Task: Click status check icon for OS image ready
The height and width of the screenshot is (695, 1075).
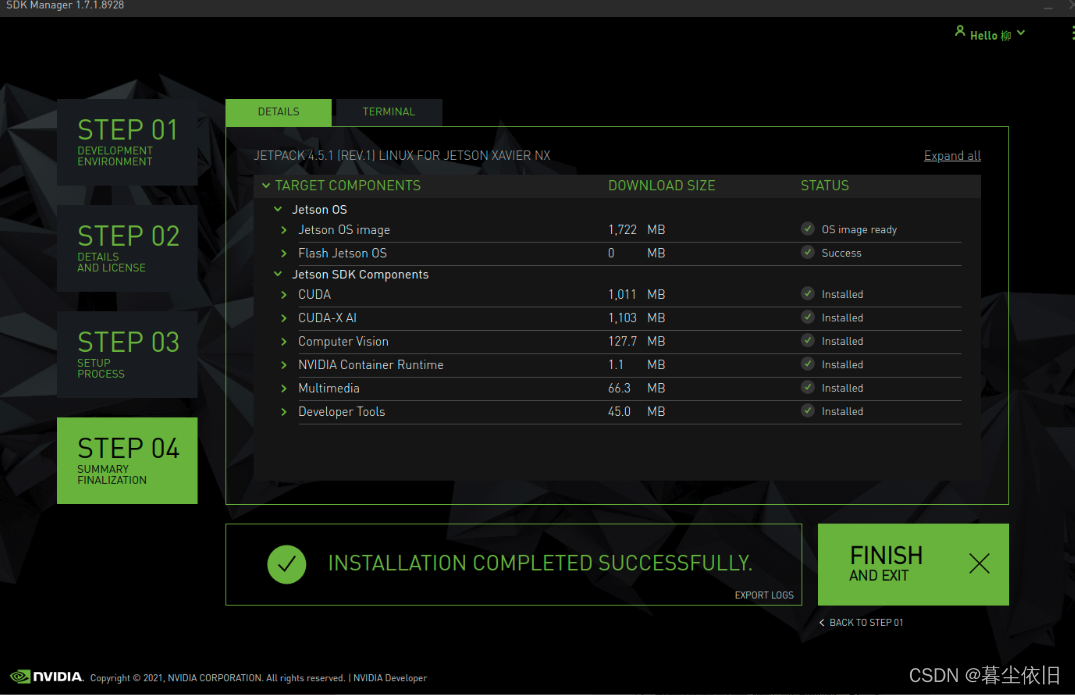Action: [808, 228]
